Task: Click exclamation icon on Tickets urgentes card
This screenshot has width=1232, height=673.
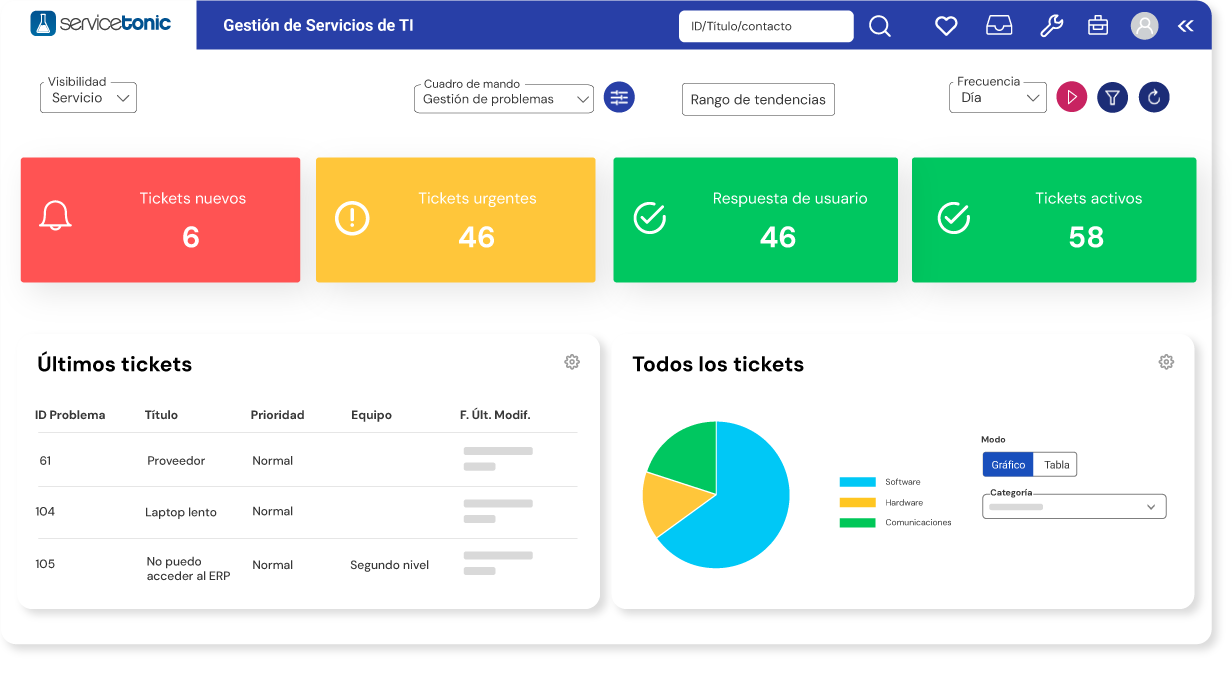Action: tap(352, 218)
